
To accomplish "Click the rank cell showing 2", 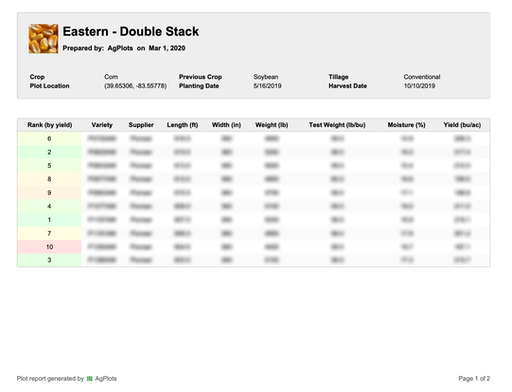I will (x=49, y=152).
